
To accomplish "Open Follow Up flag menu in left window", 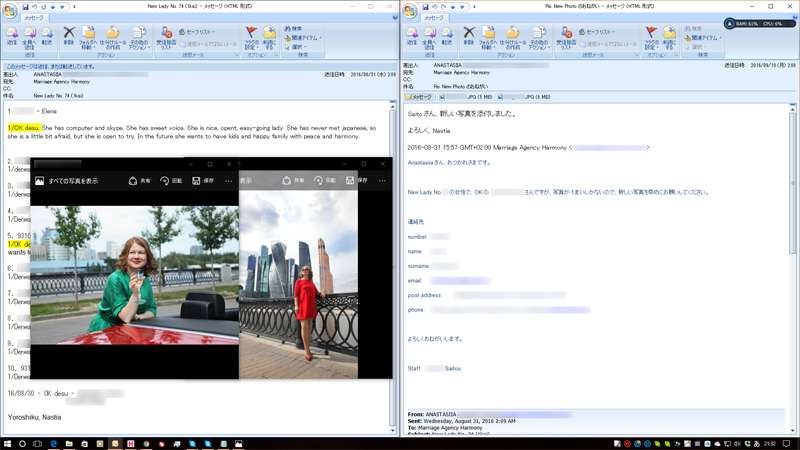I will pos(251,38).
